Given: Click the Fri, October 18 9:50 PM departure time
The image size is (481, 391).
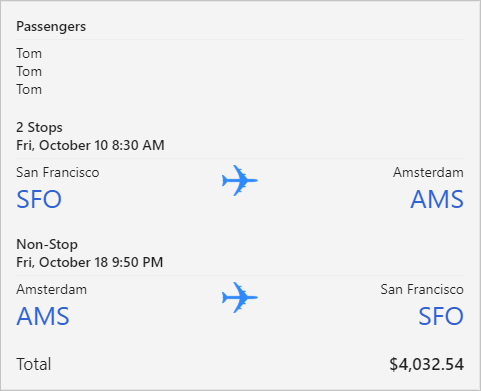Looking at the screenshot, I should point(90,262).
